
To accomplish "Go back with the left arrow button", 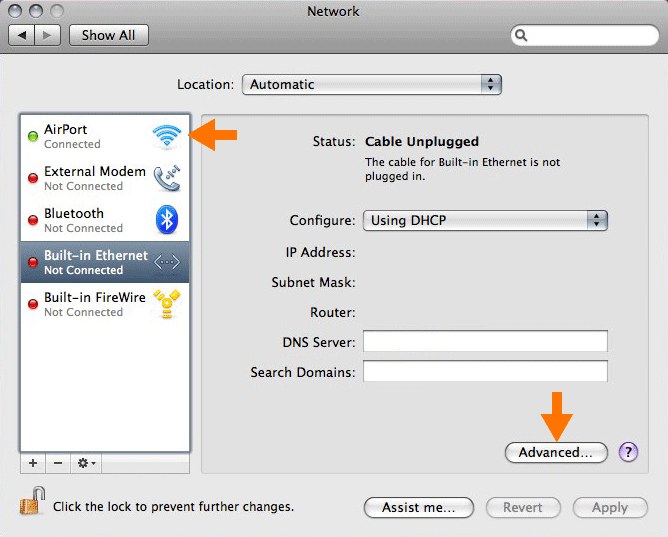I will (x=22, y=35).
